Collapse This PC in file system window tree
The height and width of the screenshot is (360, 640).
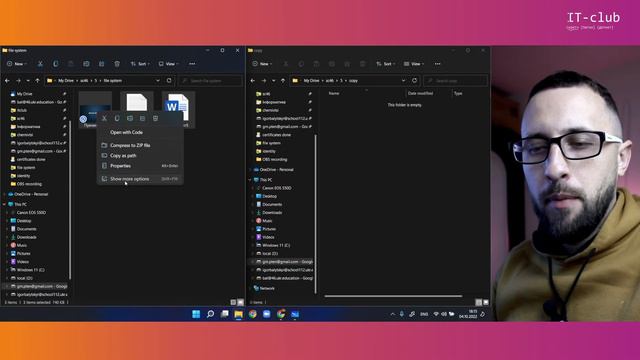pyautogui.click(x=4, y=204)
